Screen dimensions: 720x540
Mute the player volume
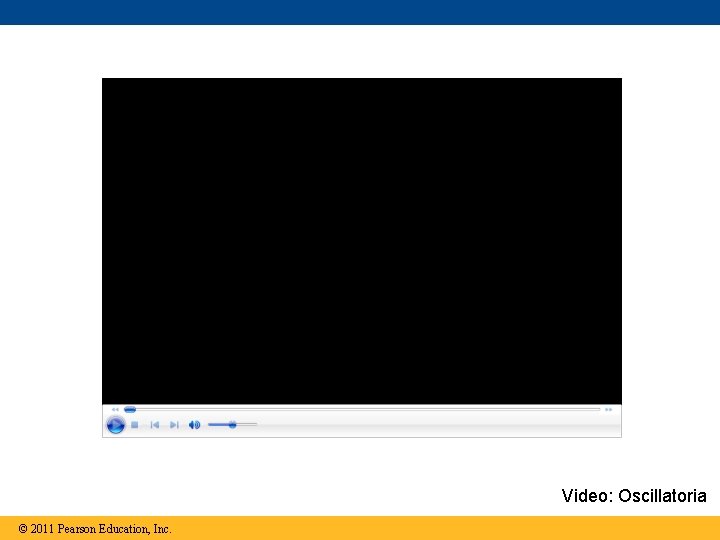194,425
